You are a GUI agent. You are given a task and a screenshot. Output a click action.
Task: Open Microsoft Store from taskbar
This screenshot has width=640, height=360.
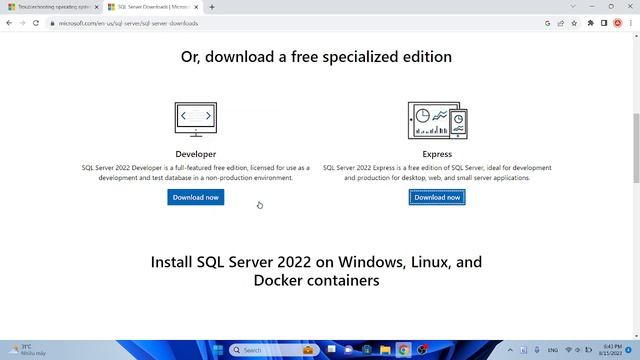(367, 350)
